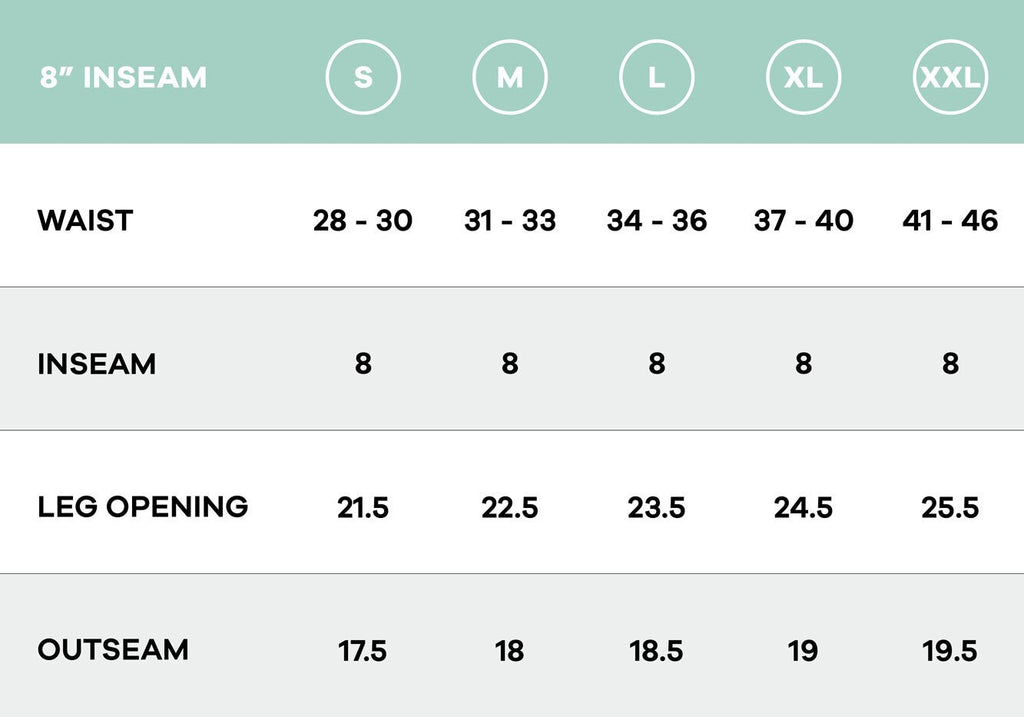Select the M size circle icon
The height and width of the screenshot is (717, 1024).
coord(510,77)
